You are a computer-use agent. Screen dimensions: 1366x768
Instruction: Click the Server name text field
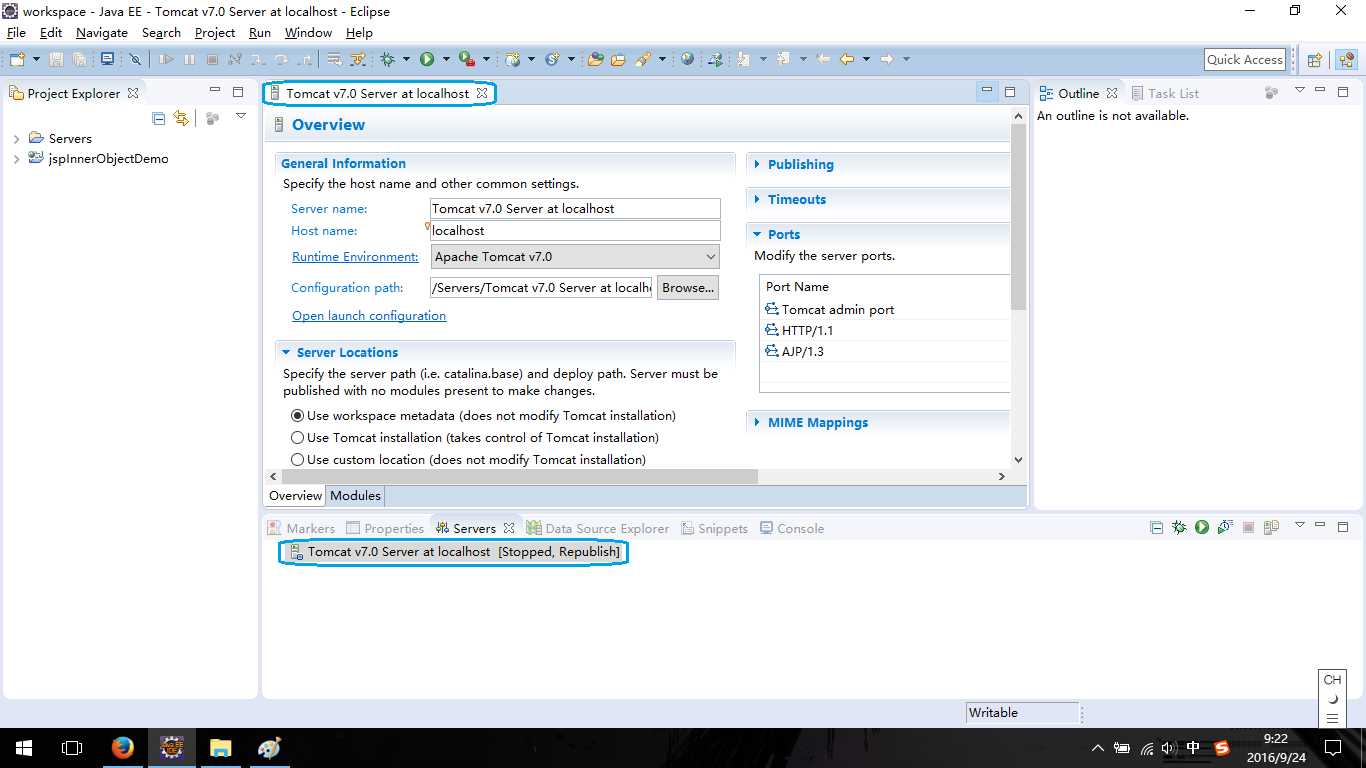575,208
